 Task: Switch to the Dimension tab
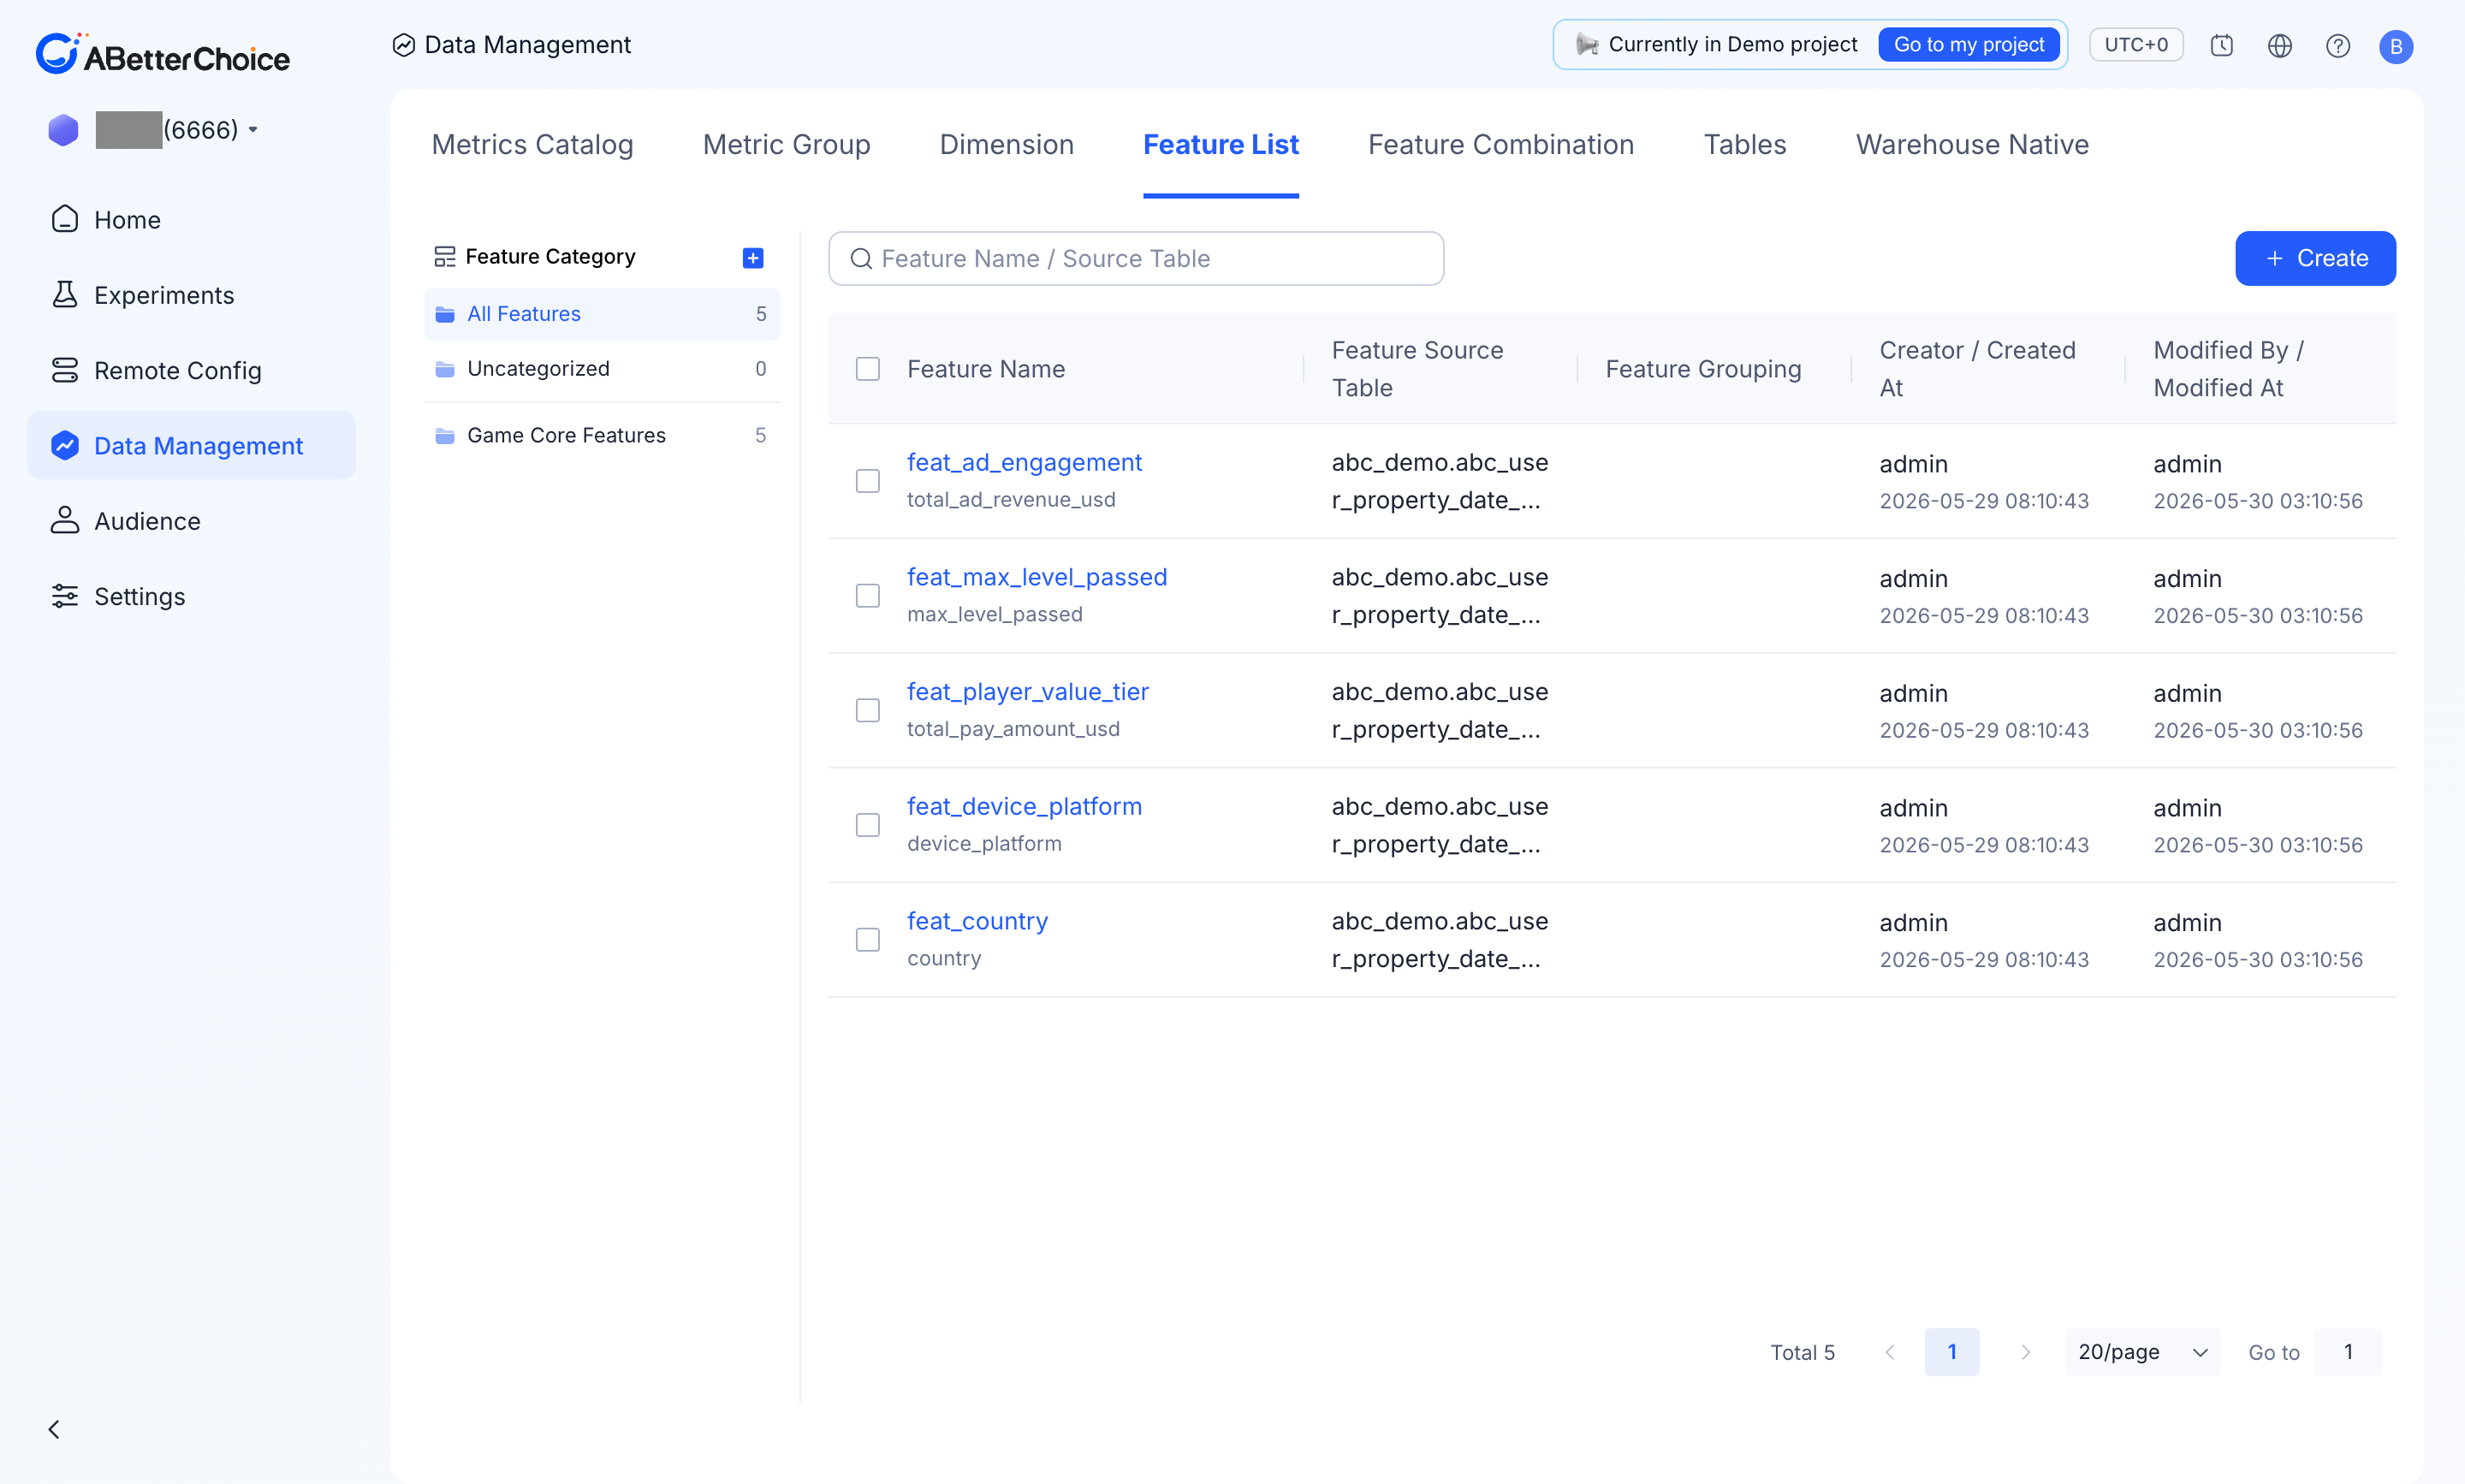coord(1007,145)
